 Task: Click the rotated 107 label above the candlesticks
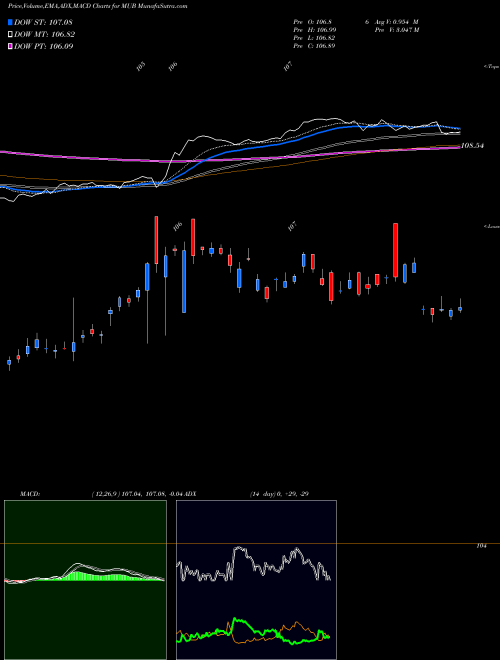(x=292, y=226)
